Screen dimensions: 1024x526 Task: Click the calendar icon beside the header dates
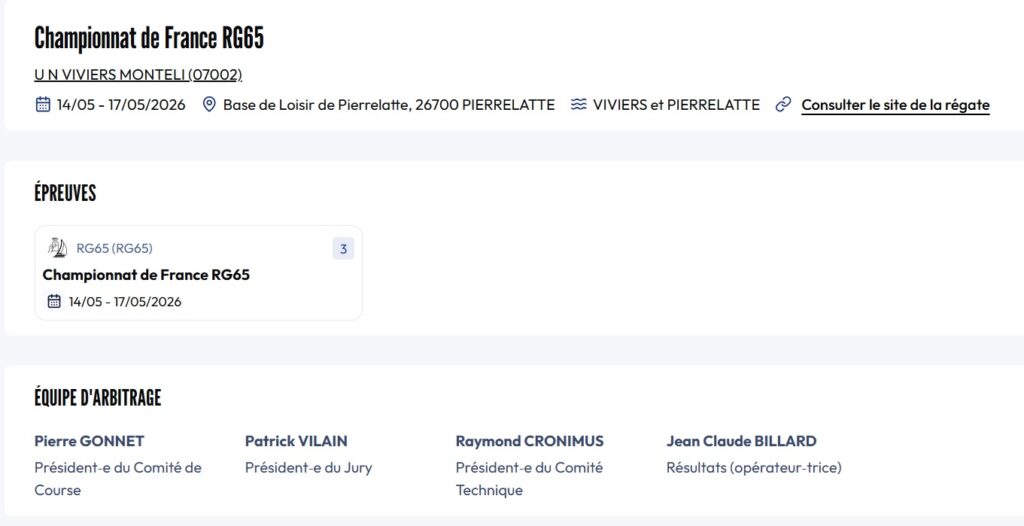[43, 105]
